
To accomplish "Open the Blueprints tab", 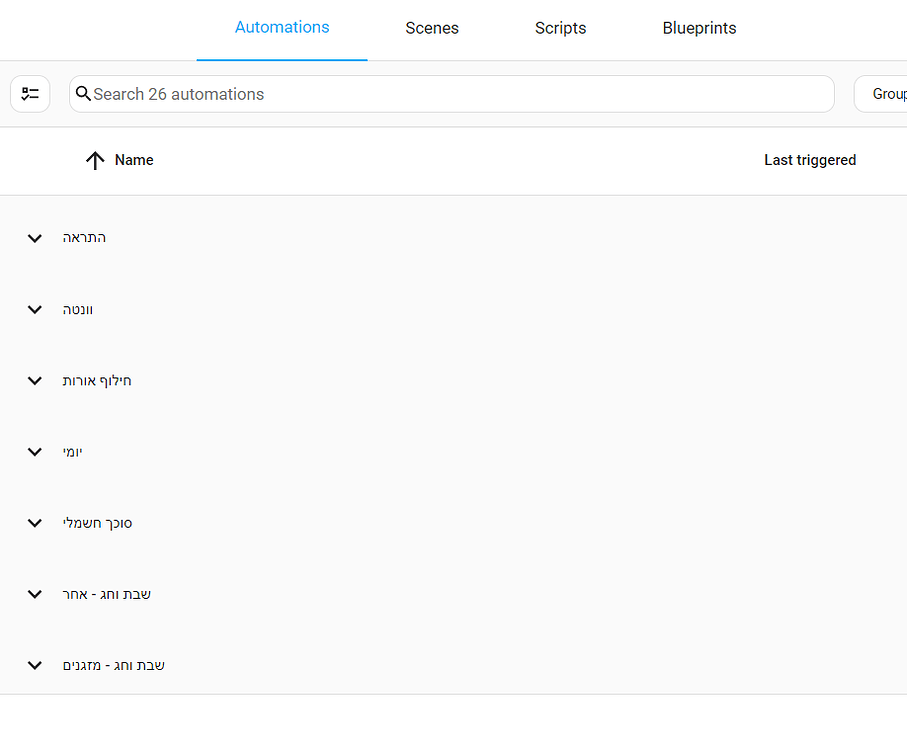I will point(699,28).
